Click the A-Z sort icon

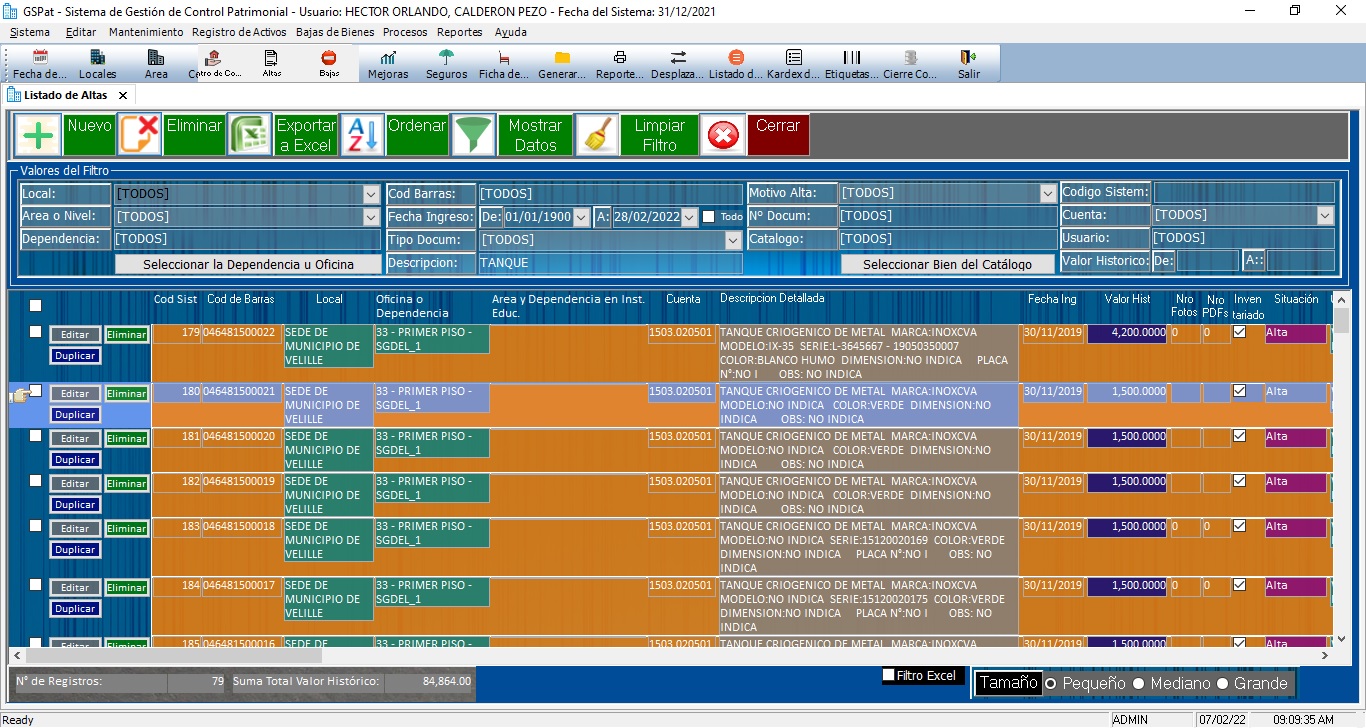[362, 134]
